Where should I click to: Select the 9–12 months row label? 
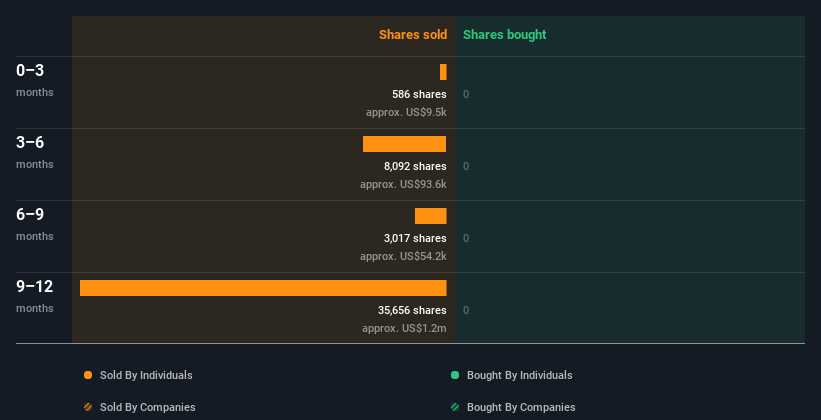click(35, 295)
